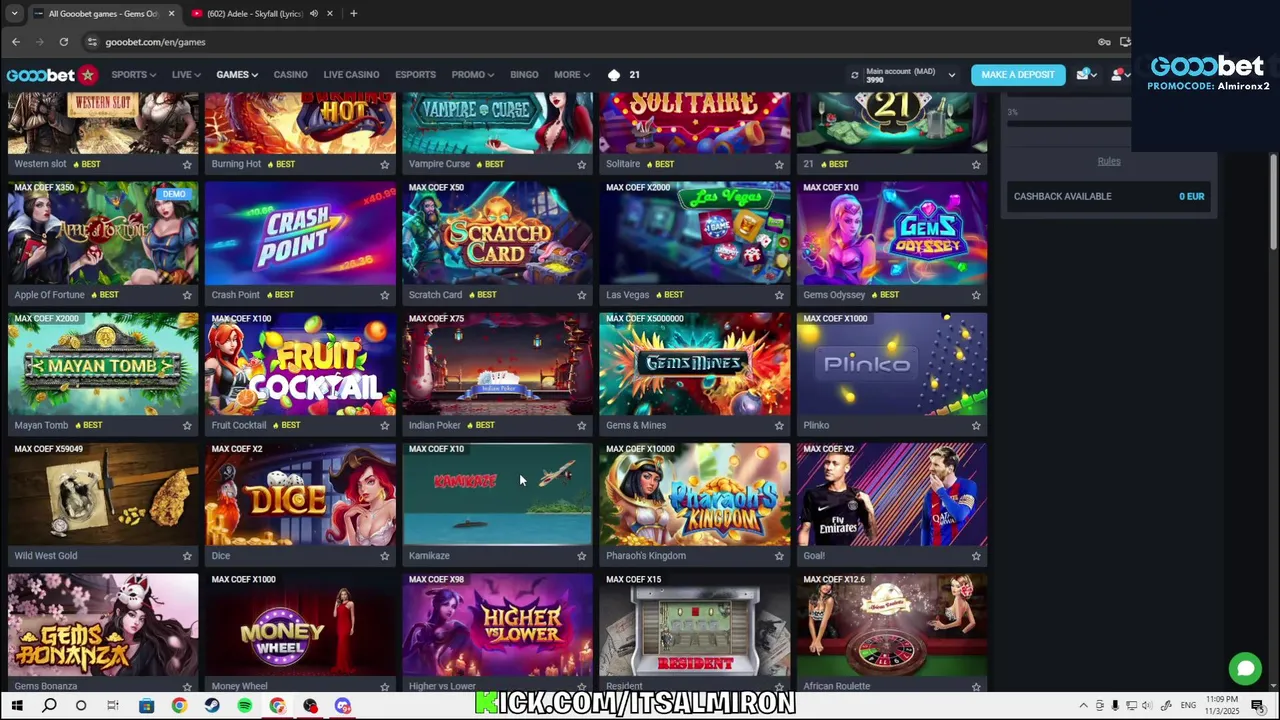
Task: Add Scratch Card to favorites
Action: coord(582,295)
